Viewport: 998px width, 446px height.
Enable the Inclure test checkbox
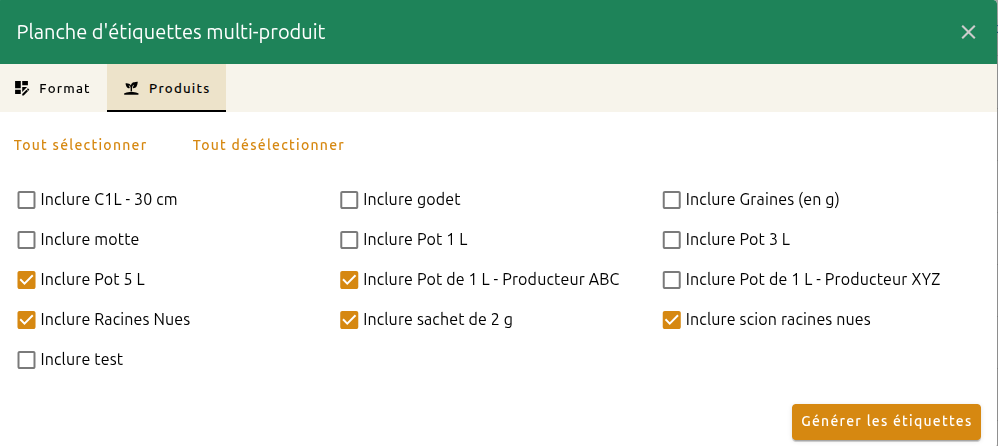pyautogui.click(x=26, y=360)
